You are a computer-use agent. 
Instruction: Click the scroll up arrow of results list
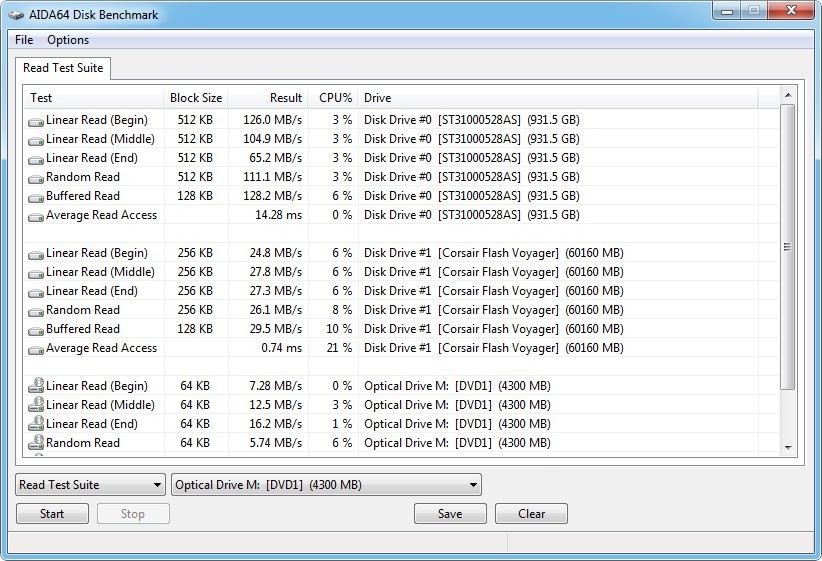[787, 95]
